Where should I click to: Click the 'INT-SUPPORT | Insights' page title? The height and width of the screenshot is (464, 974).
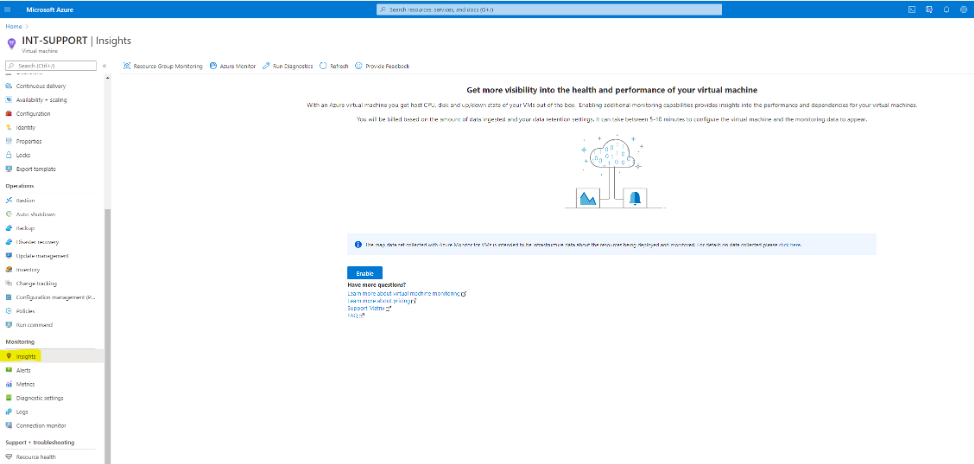76,40
